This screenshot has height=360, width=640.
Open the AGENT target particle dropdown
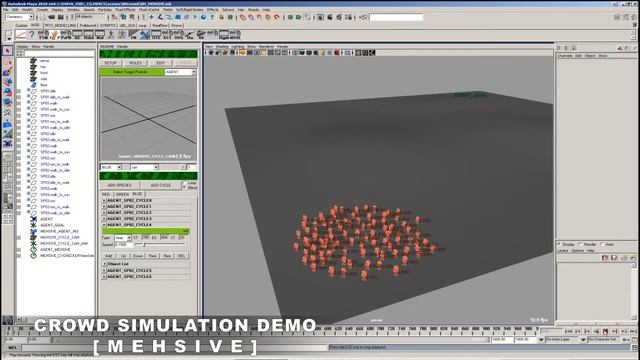(180, 72)
